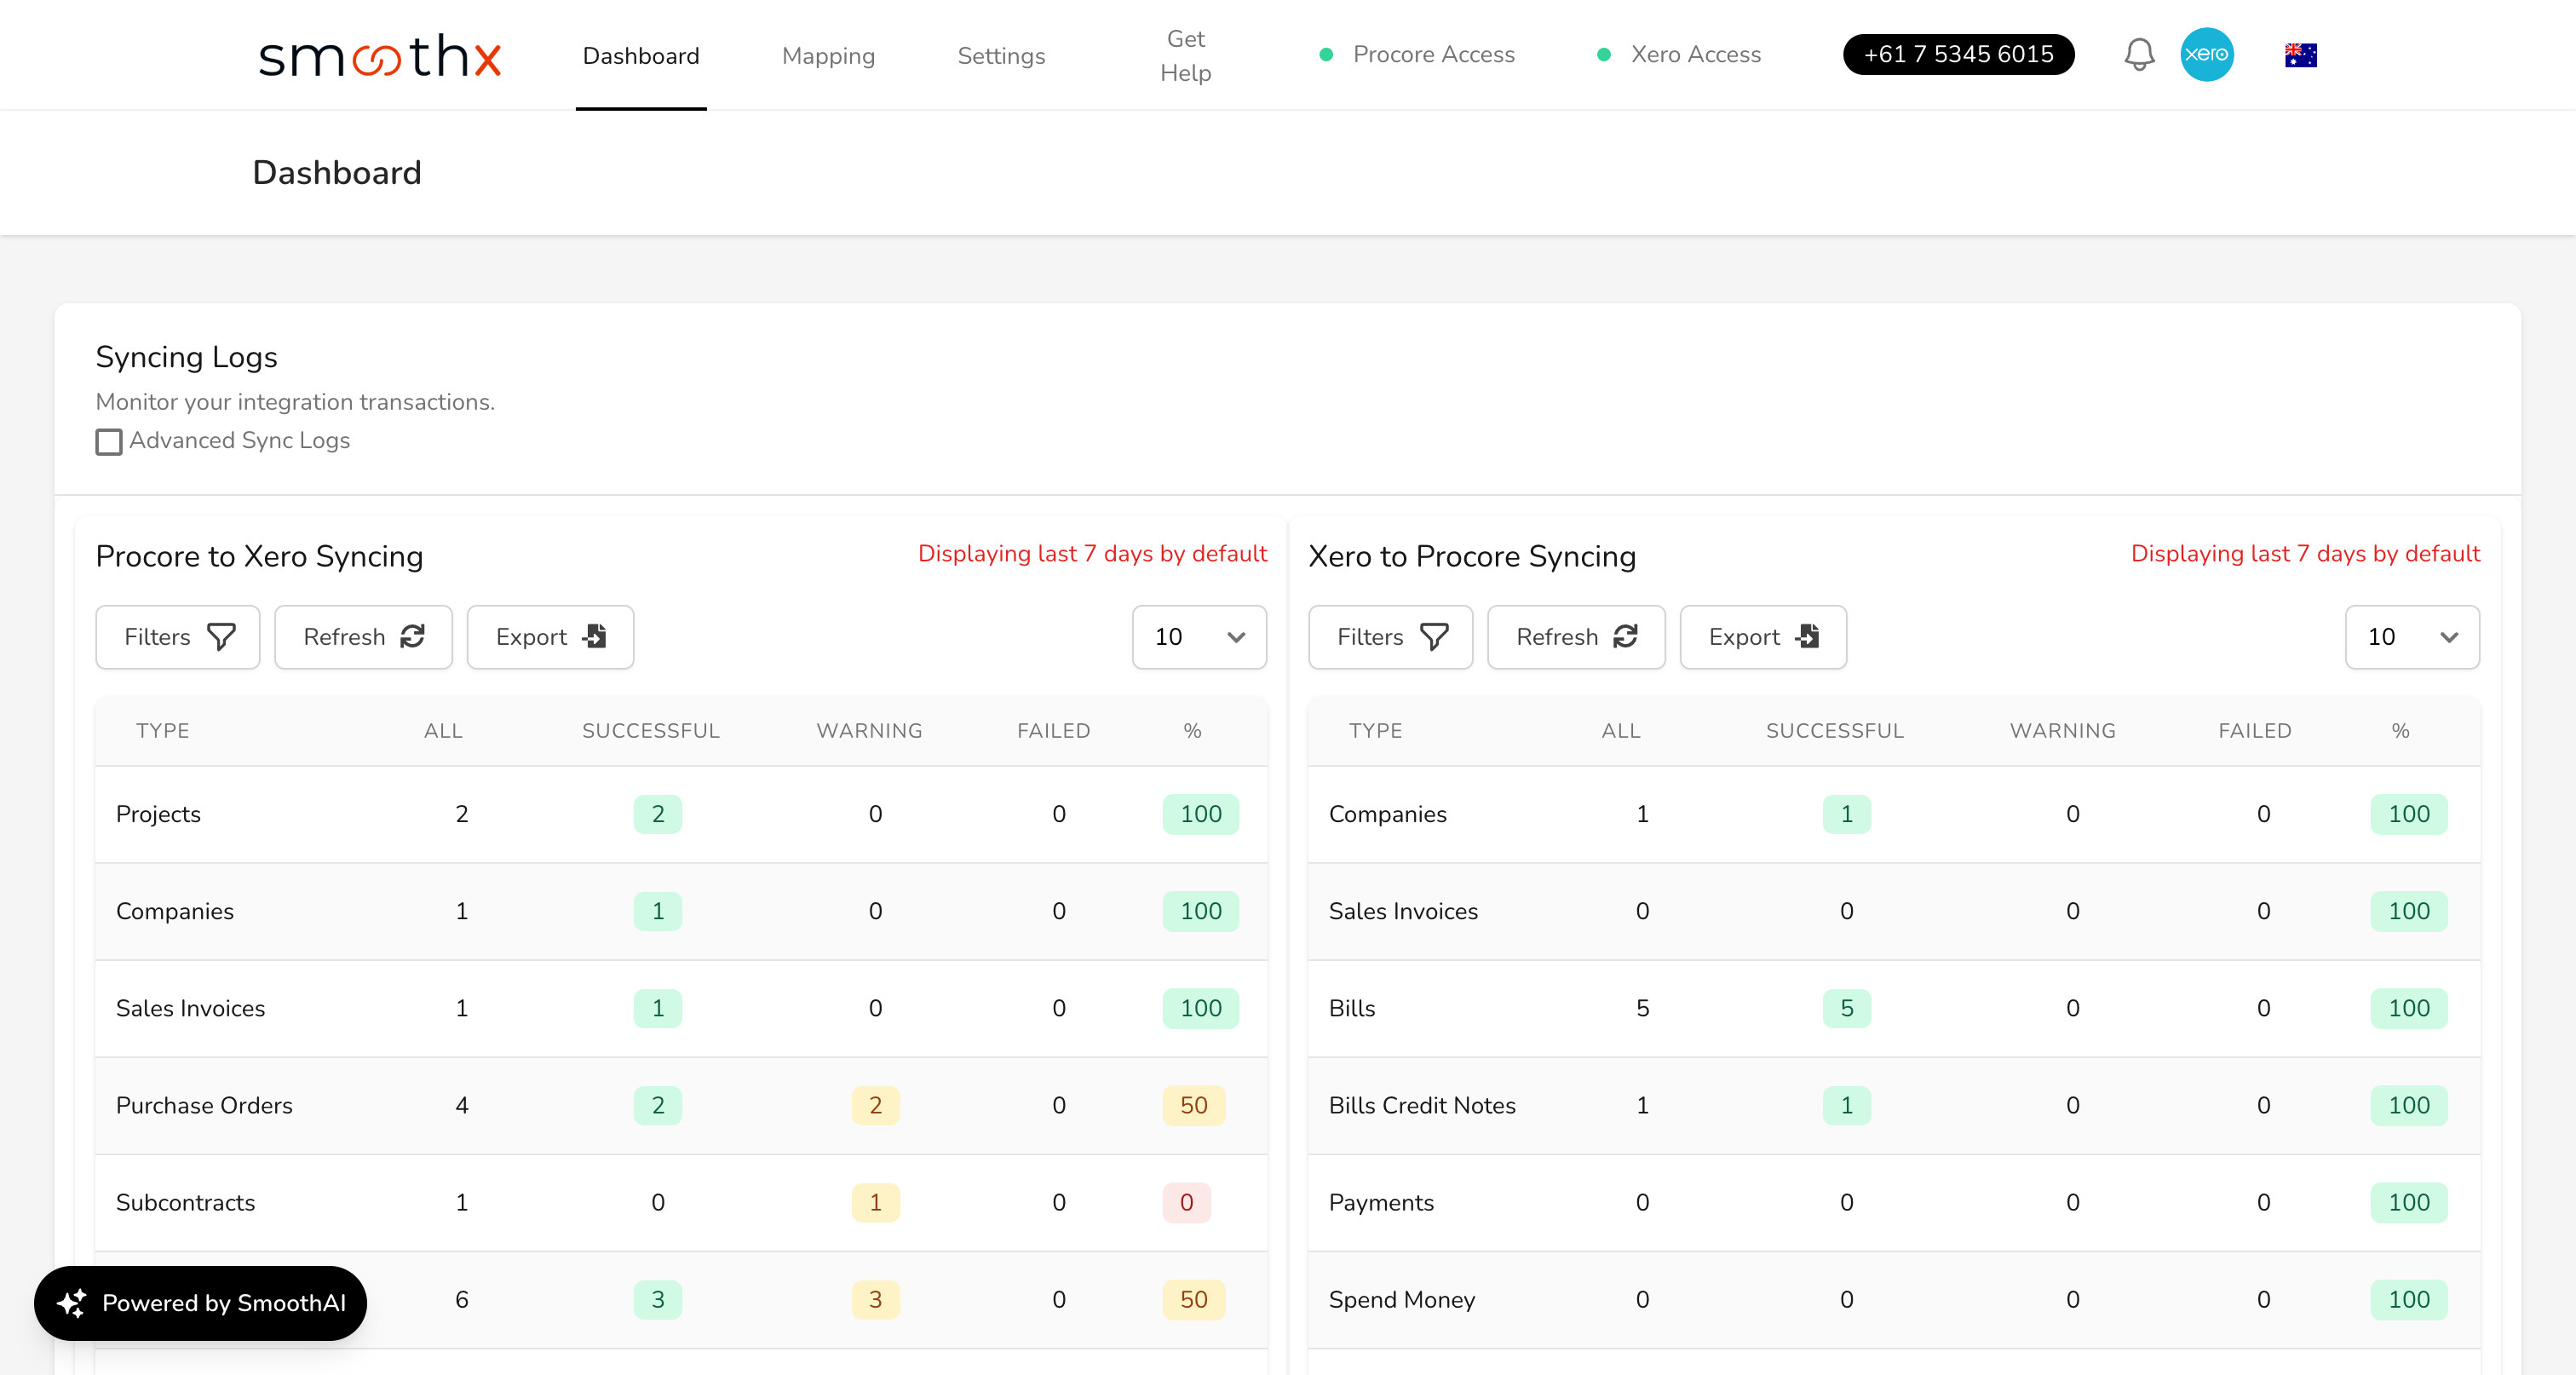Click Export in Xero to Procore panel
The image size is (2576, 1375).
click(x=1762, y=637)
